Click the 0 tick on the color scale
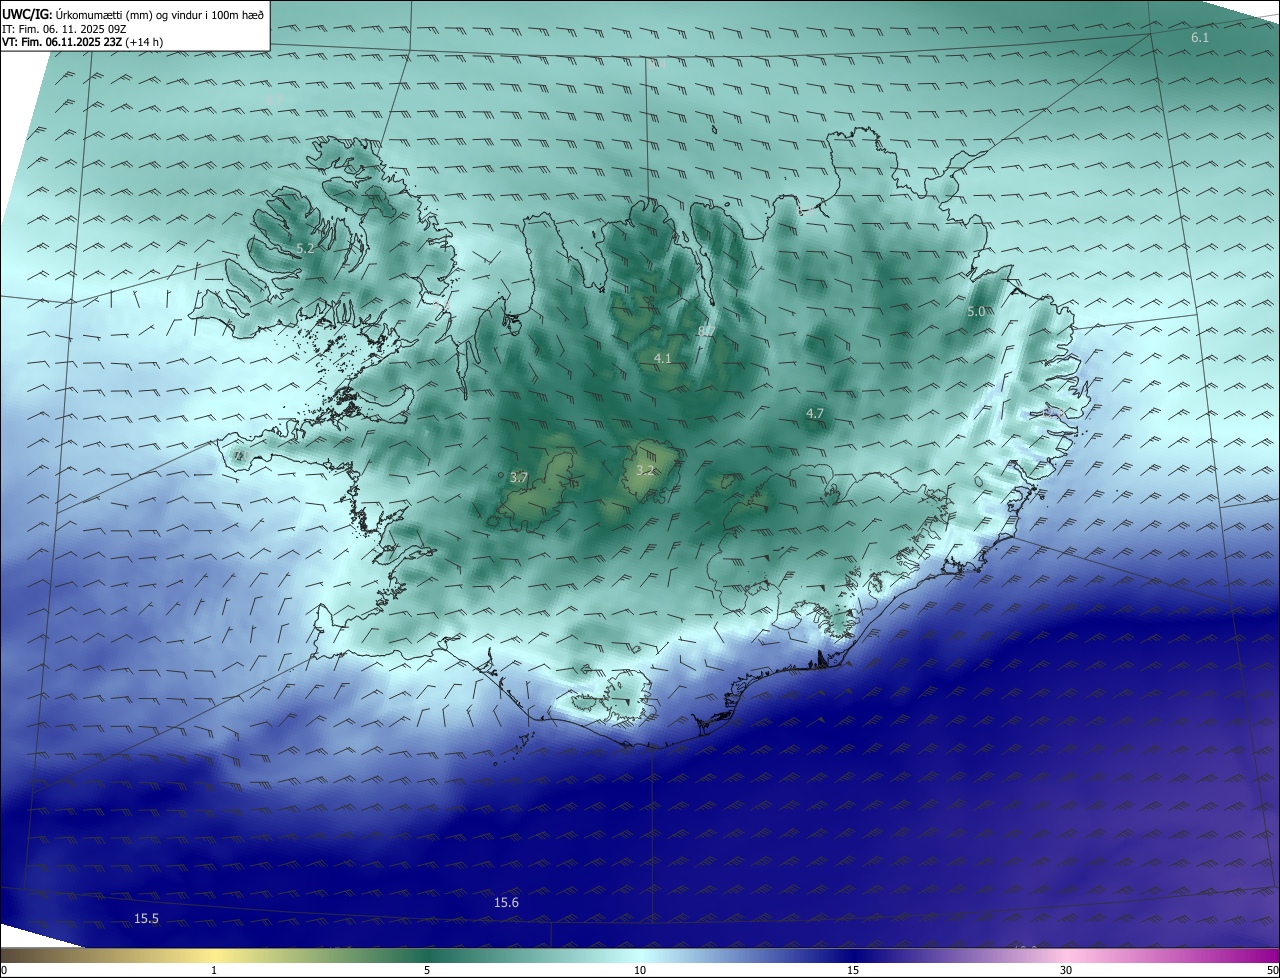The height and width of the screenshot is (978, 1280). pyautogui.click(x=4, y=970)
